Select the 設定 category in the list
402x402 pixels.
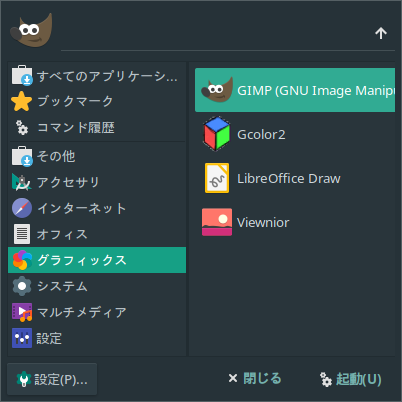(x=97, y=338)
